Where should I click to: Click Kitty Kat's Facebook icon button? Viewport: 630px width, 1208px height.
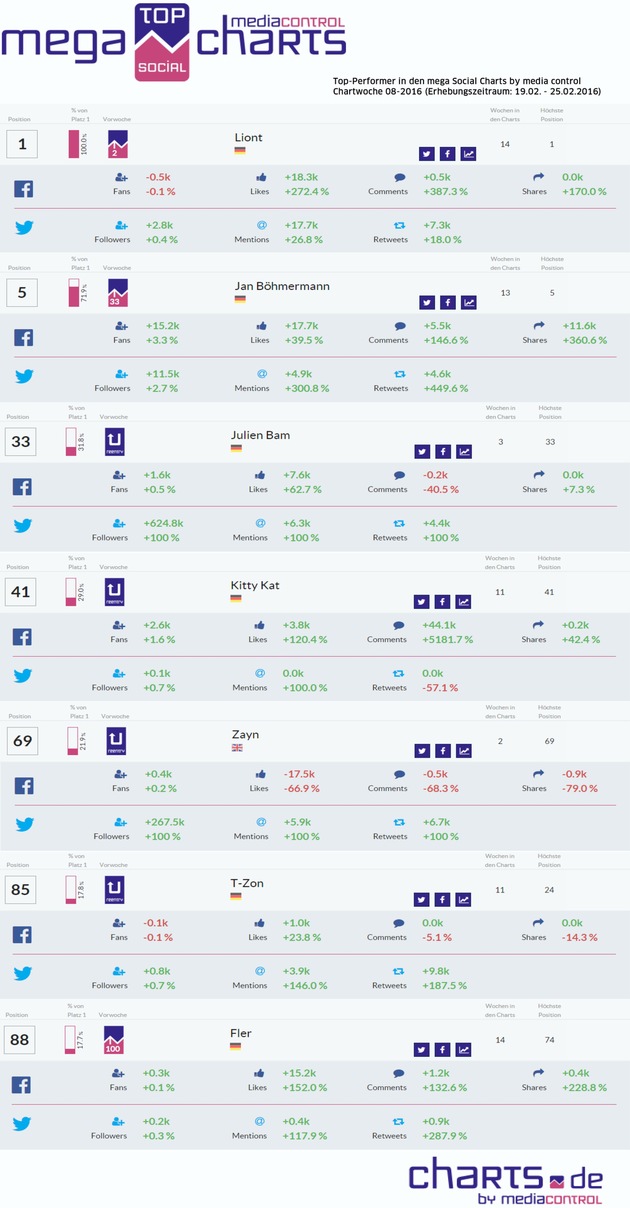point(442,602)
